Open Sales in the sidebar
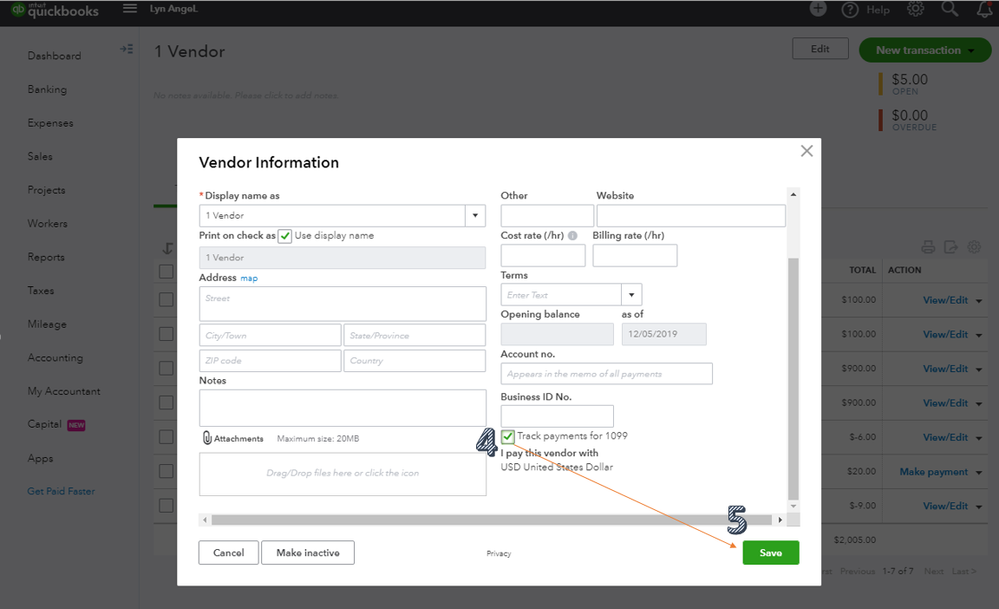999x609 pixels. 40,157
